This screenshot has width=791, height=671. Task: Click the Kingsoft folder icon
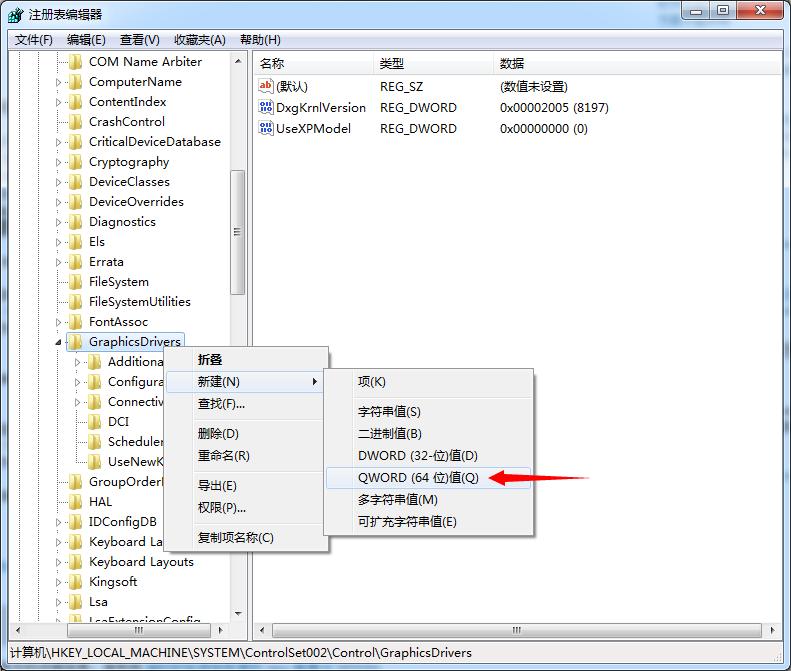pyautogui.click(x=75, y=582)
